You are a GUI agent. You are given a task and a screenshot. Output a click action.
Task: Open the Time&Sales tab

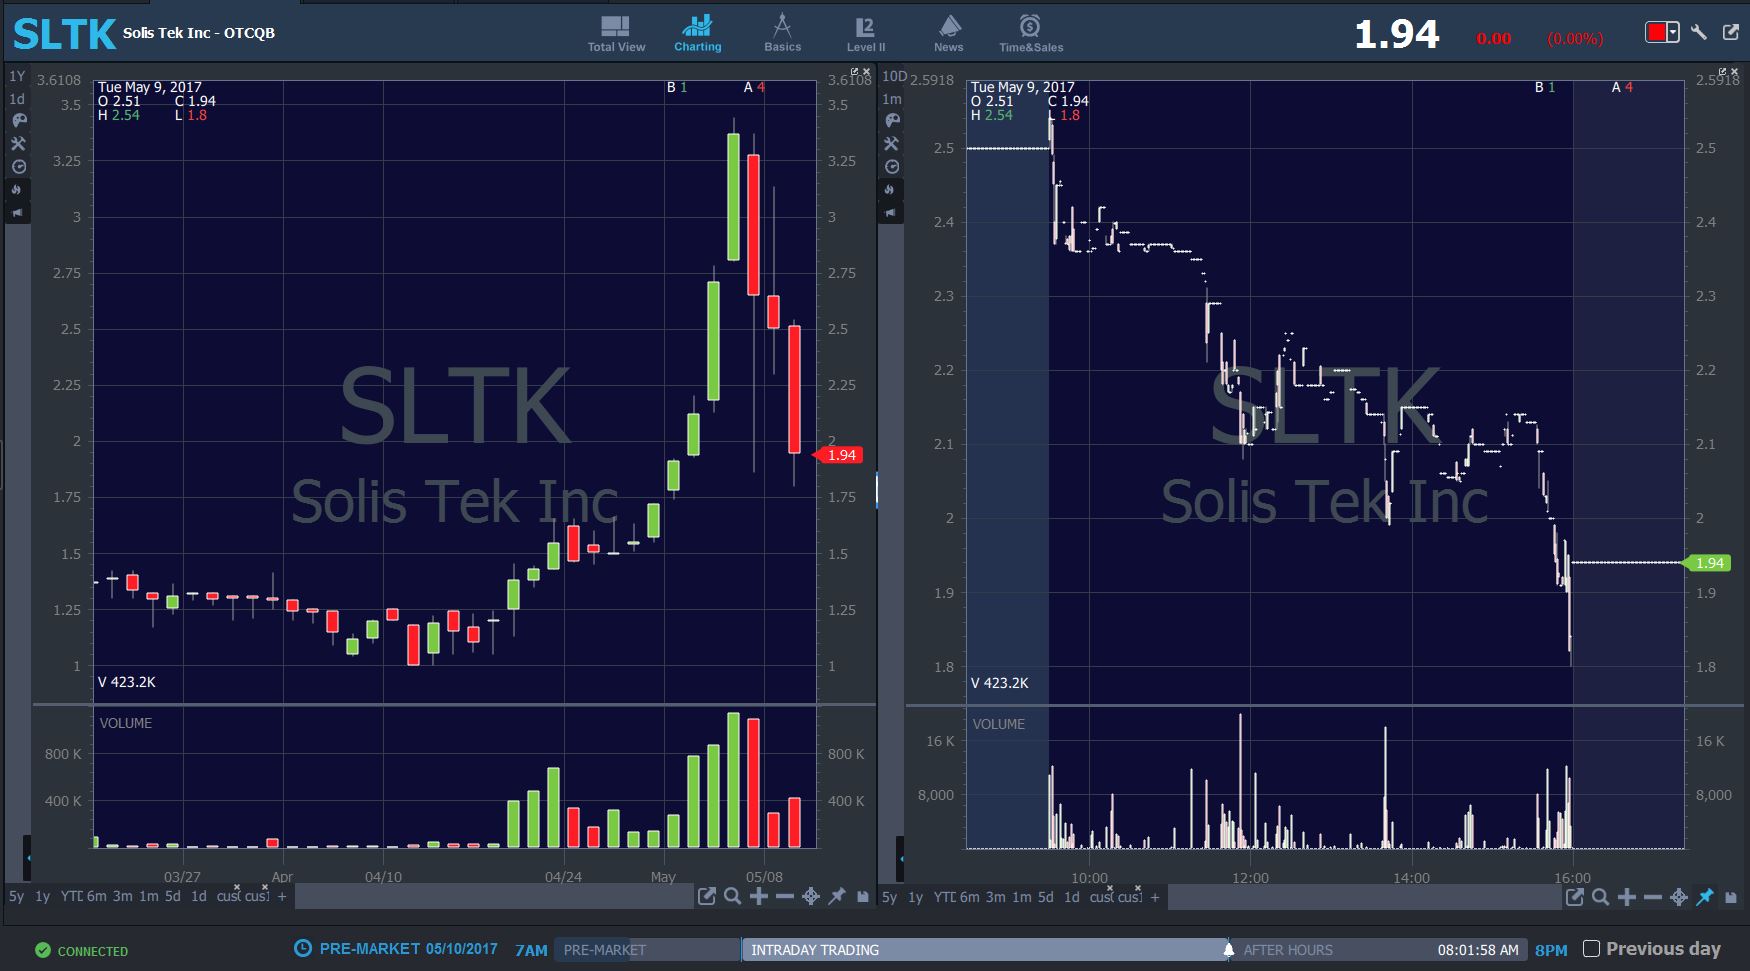pos(1031,33)
